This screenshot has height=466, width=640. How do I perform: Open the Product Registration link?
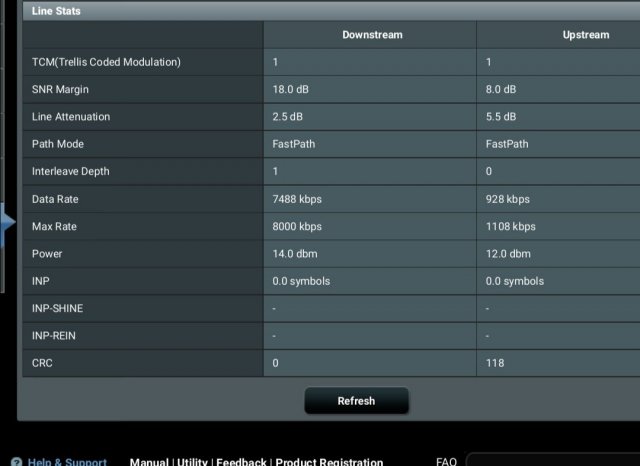329,462
